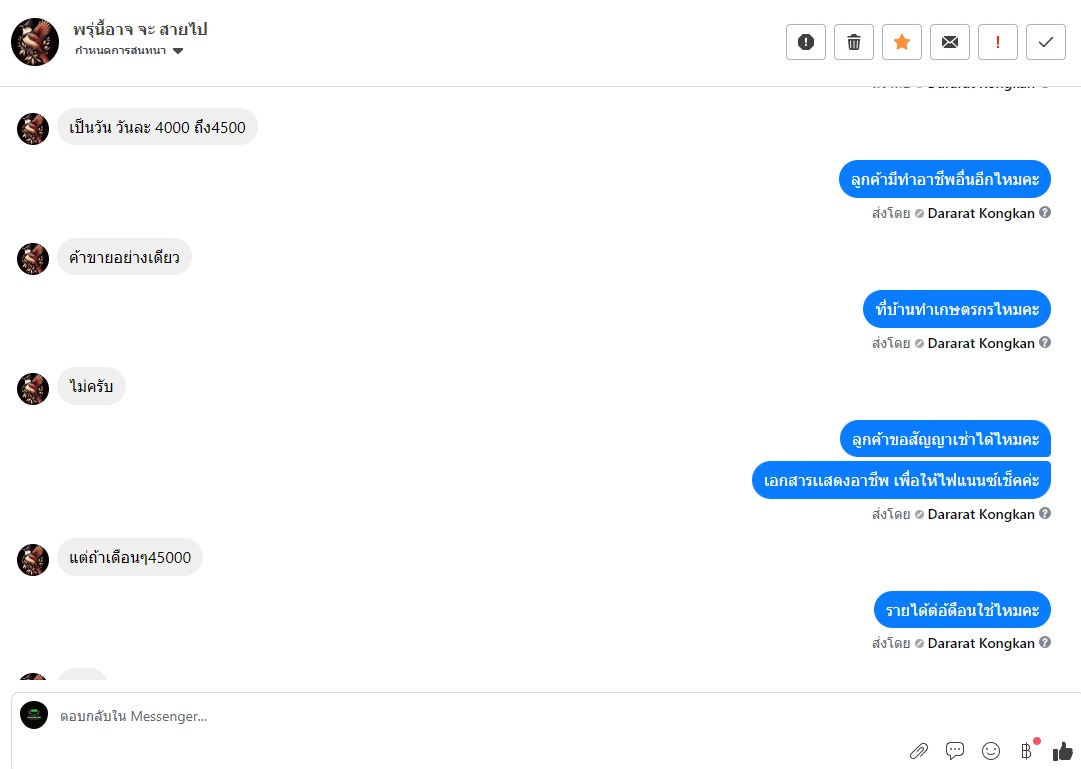Mark conversation done with checkmark button
Viewport: 1081px width, 769px height.
coord(1046,42)
